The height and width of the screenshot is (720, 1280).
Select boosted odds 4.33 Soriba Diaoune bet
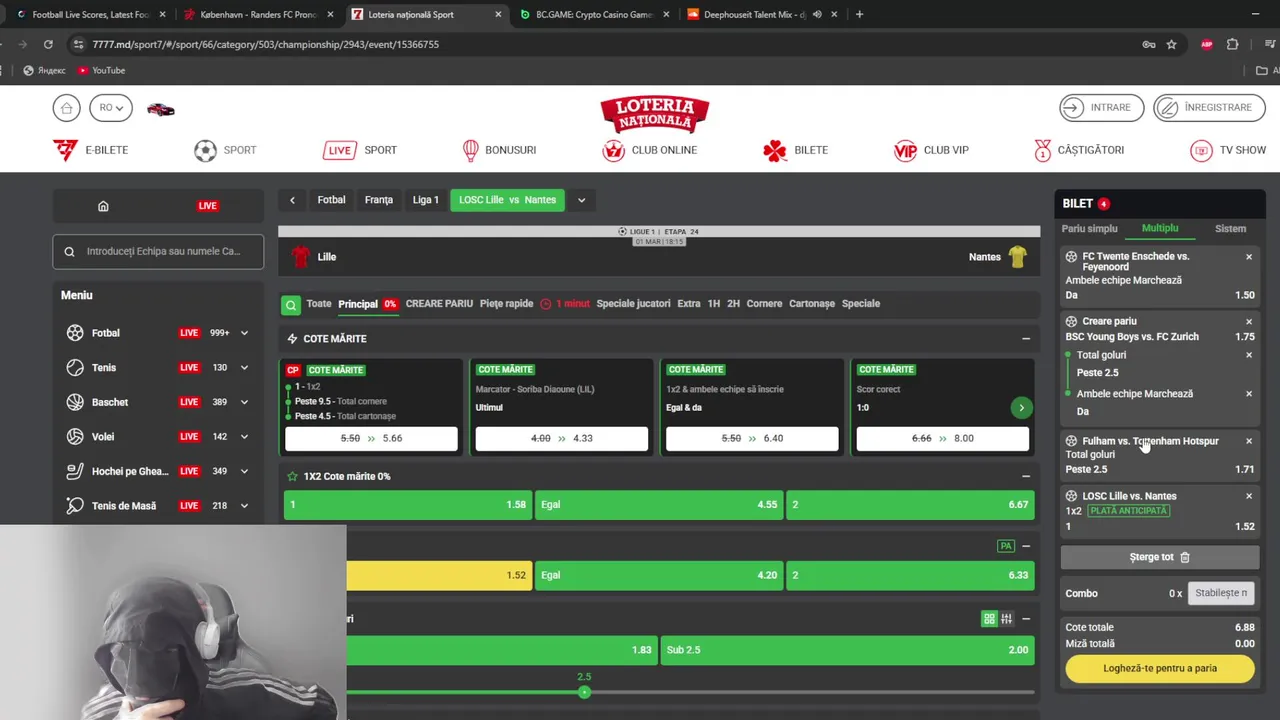click(561, 438)
